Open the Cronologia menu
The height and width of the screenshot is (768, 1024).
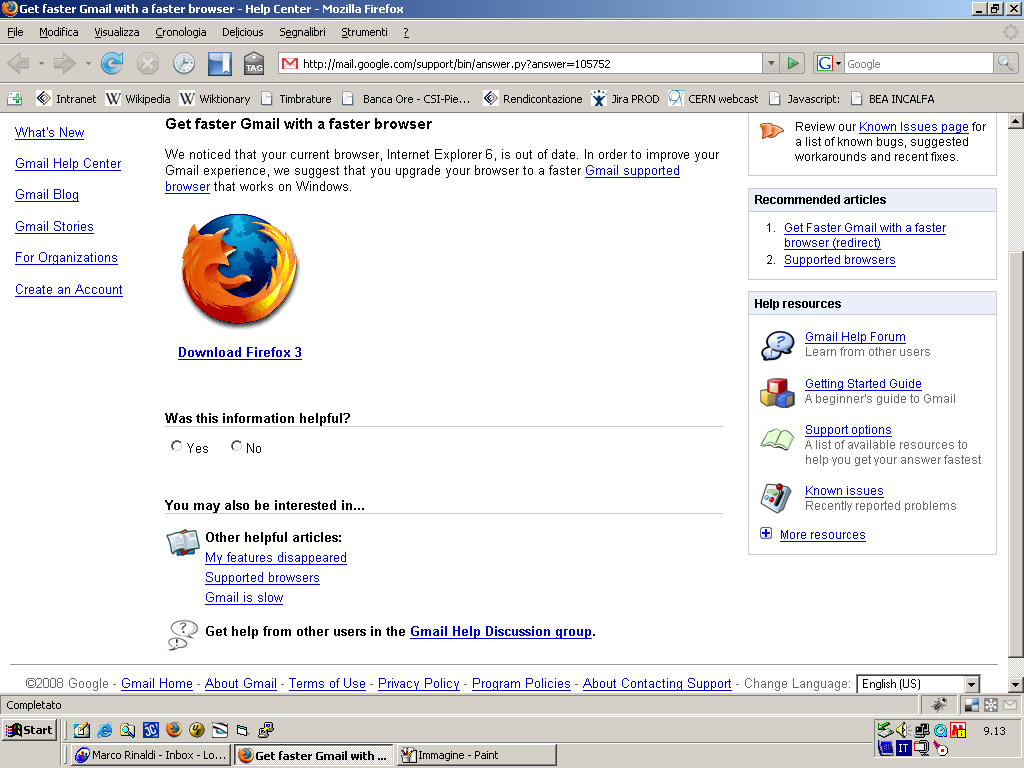click(180, 32)
